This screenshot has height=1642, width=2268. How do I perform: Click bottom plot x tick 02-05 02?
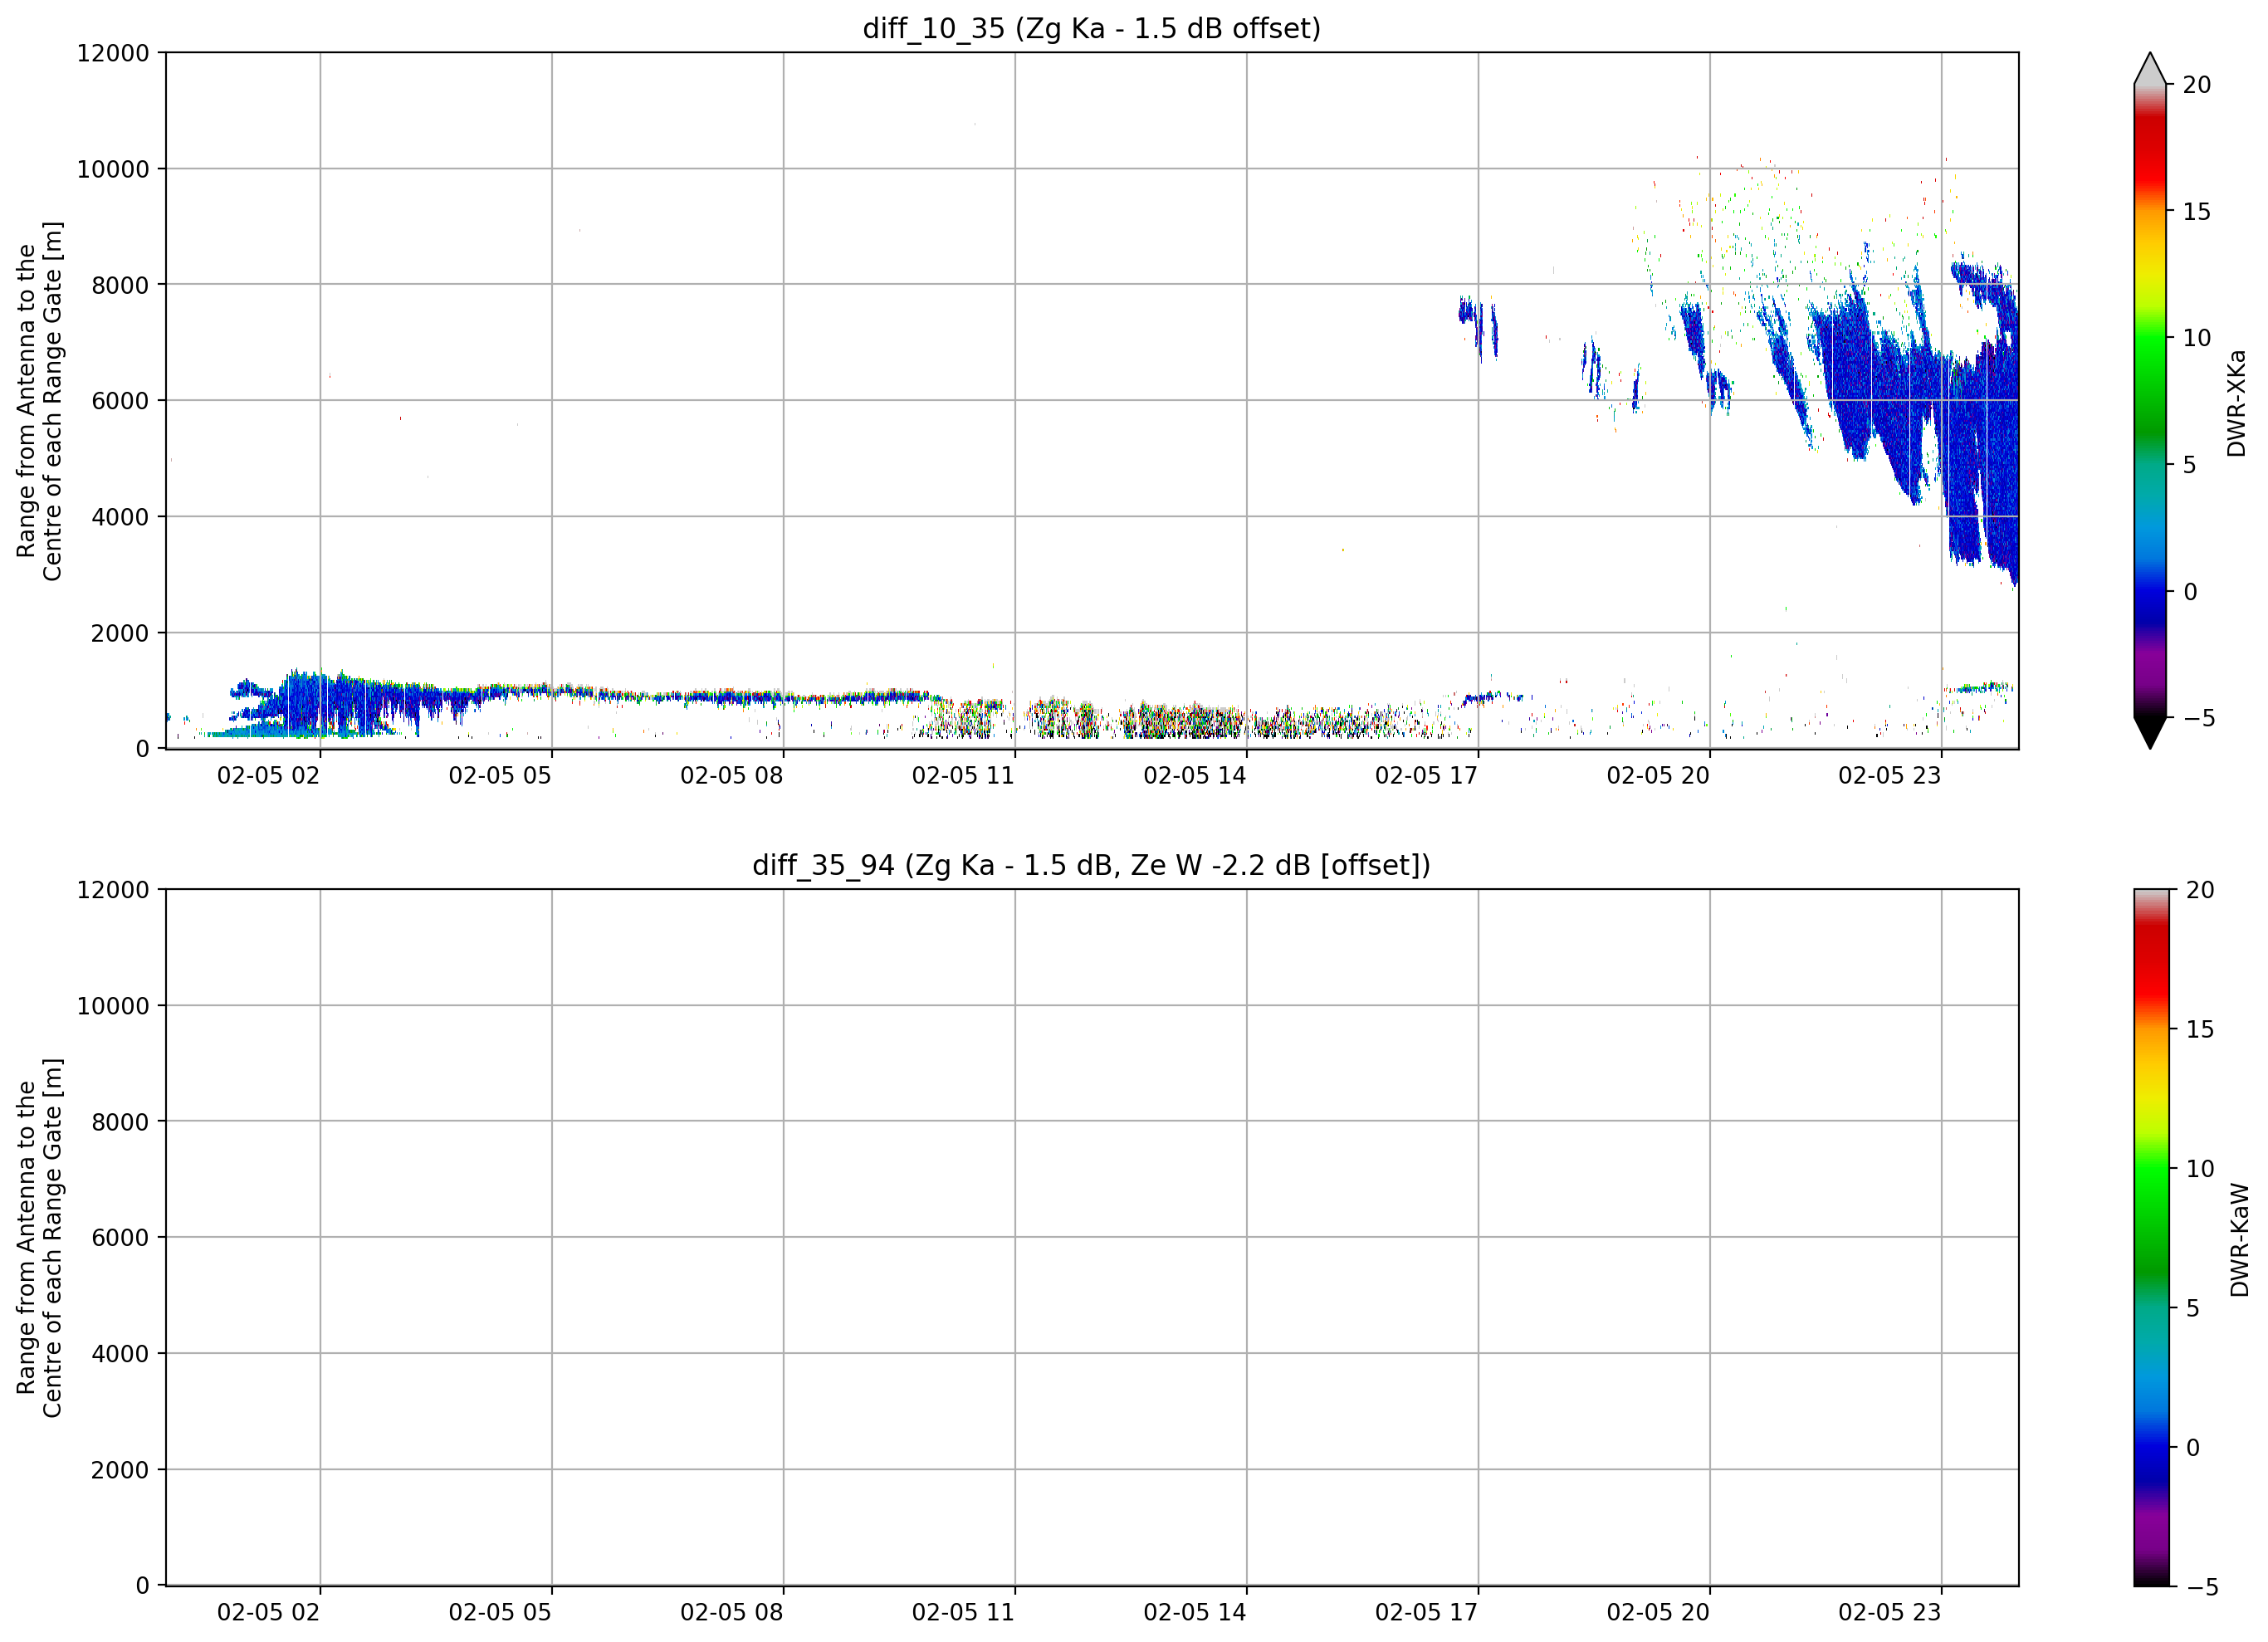click(268, 1613)
